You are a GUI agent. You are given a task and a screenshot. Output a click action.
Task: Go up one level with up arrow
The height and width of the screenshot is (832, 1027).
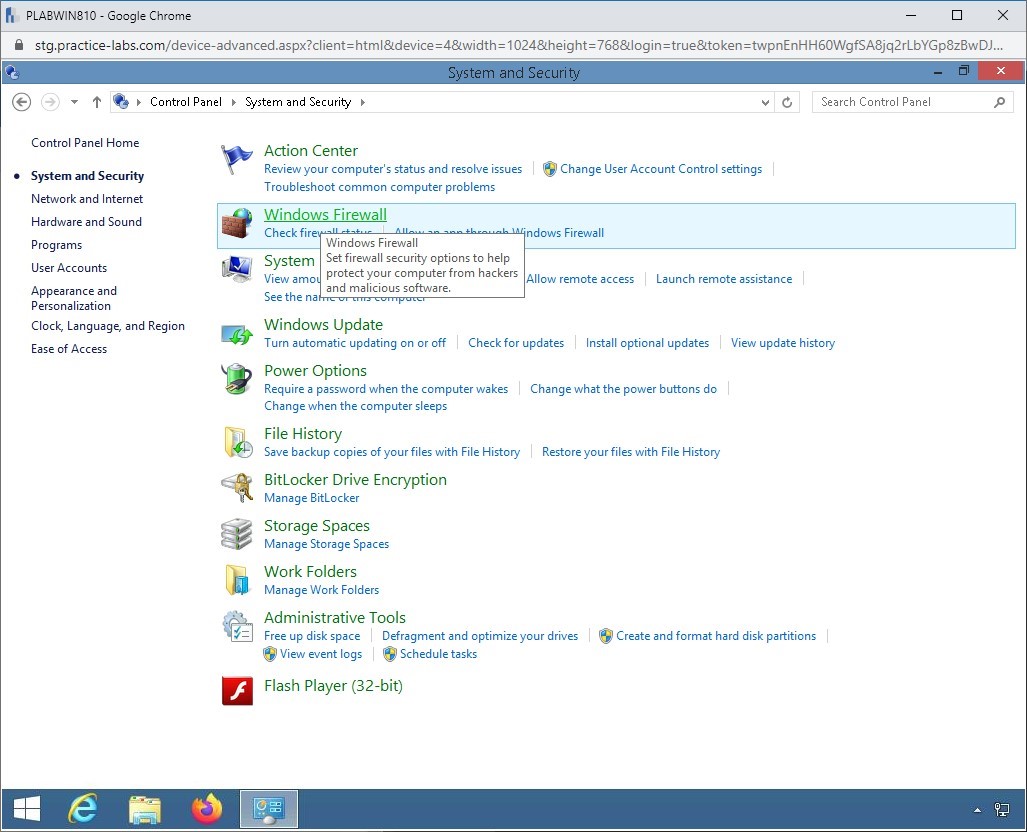(97, 102)
